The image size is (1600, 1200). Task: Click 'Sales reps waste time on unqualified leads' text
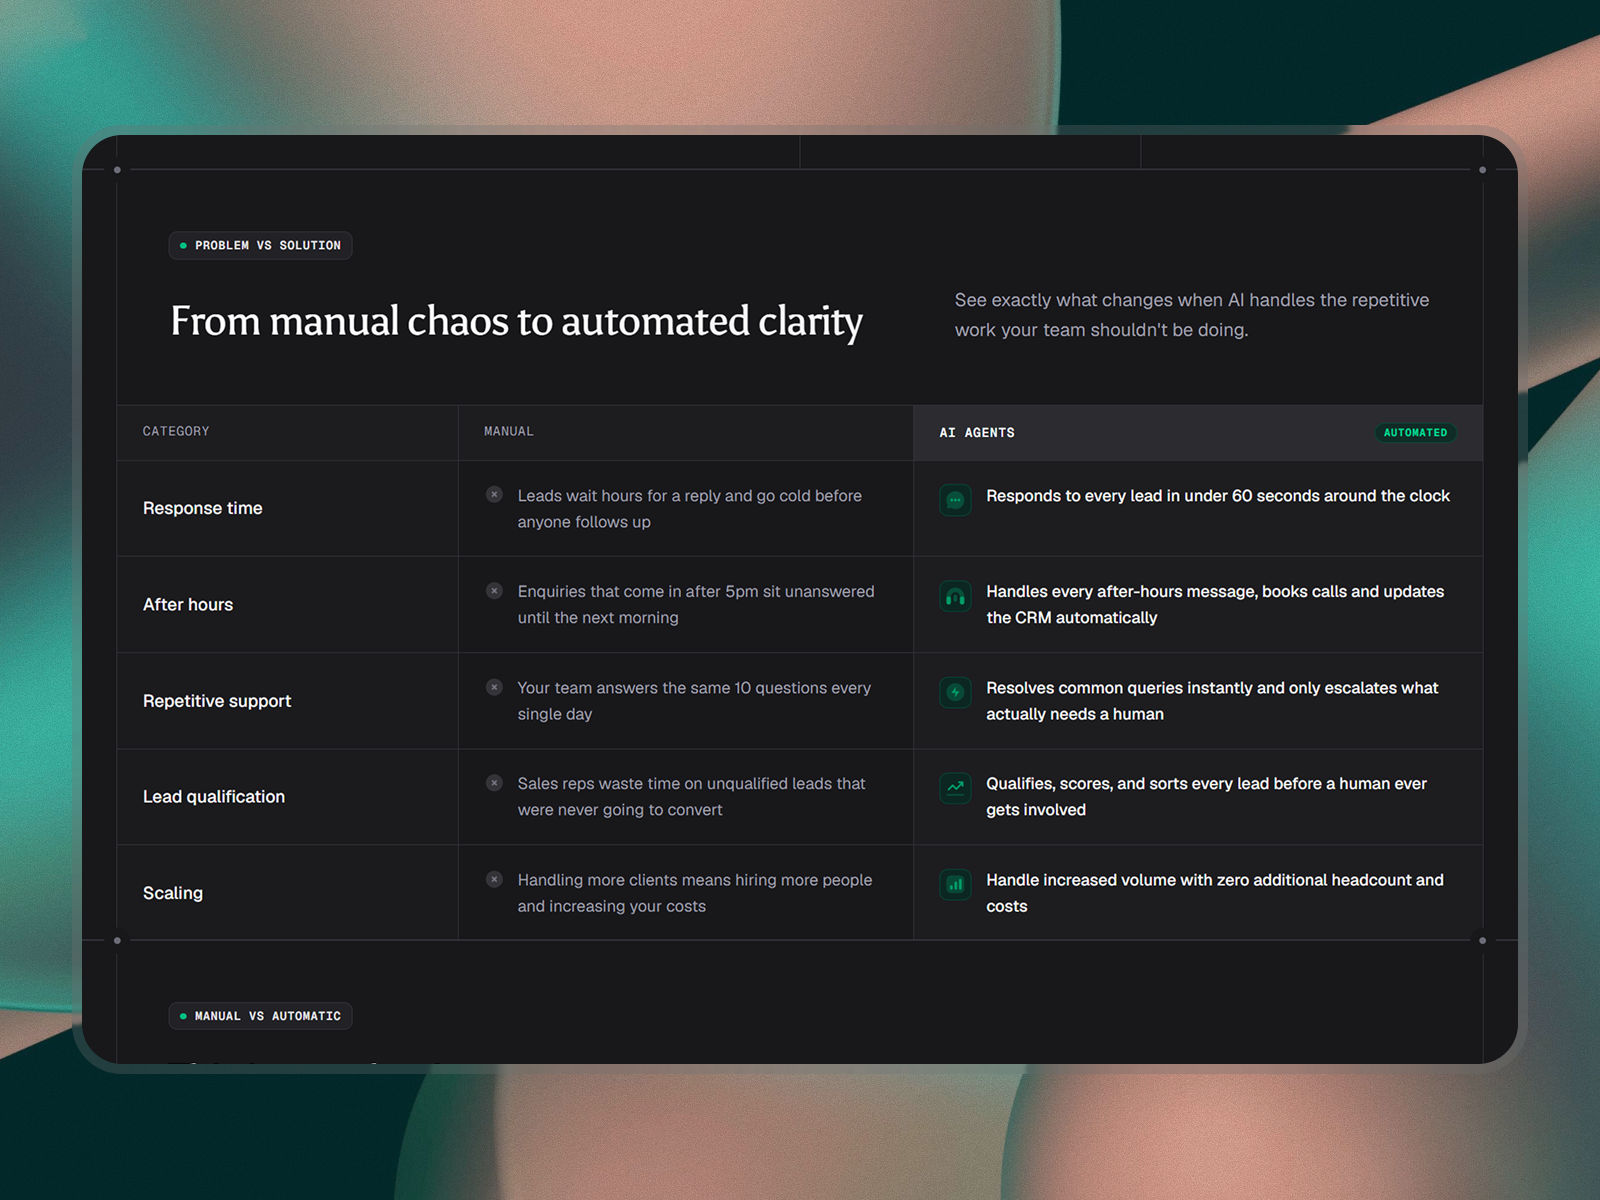[691, 797]
